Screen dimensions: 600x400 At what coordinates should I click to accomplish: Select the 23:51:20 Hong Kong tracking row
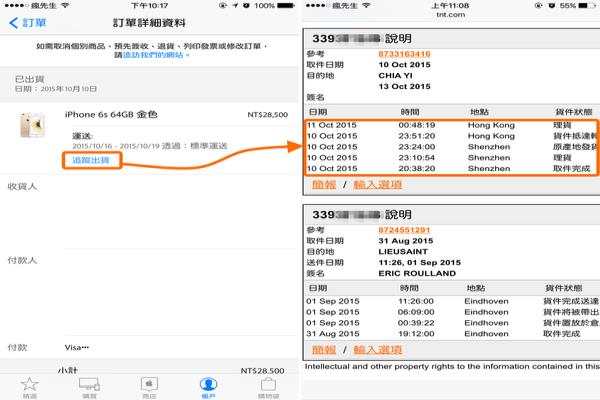452,136
